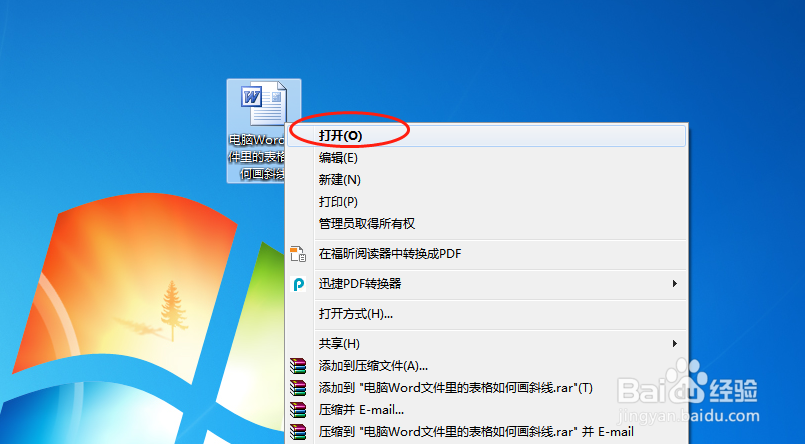Open 迅捷PDF转换器 submenu entry
Viewport: 805px width, 444px height.
pos(486,283)
